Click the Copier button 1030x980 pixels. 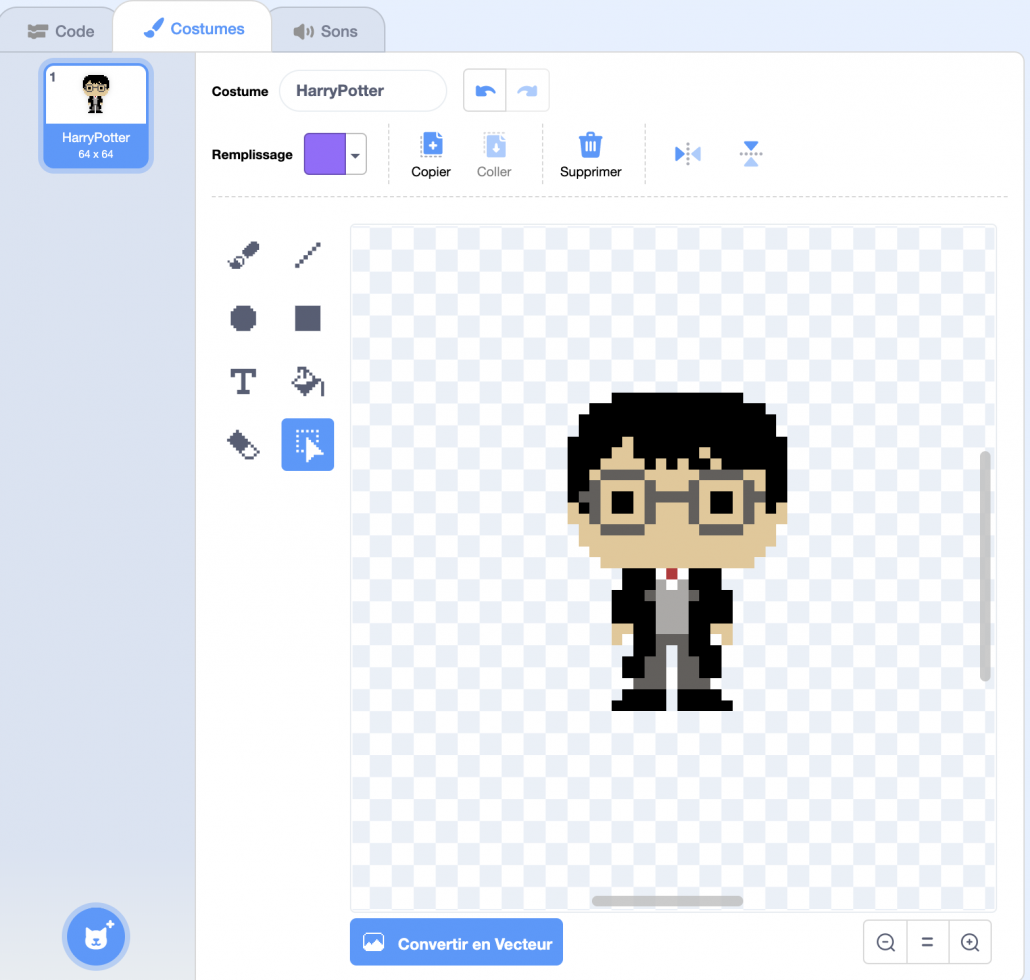pyautogui.click(x=431, y=155)
